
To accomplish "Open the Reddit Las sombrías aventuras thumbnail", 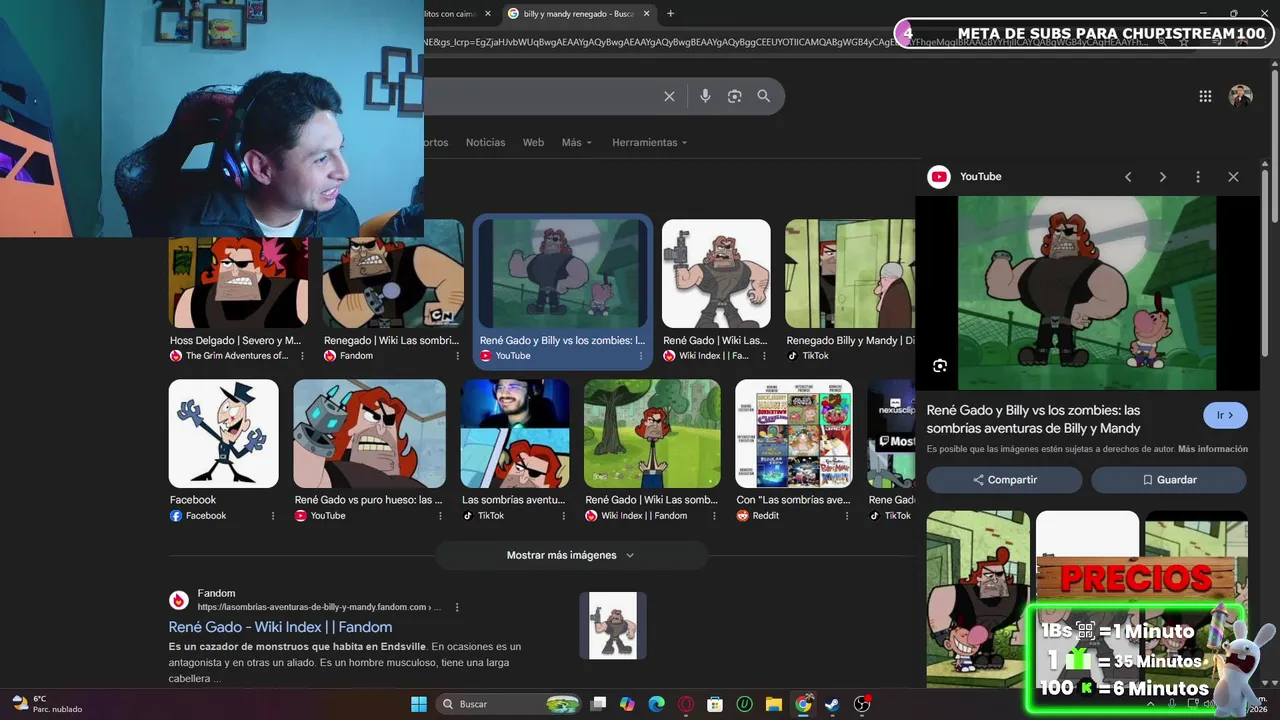I will (794, 433).
